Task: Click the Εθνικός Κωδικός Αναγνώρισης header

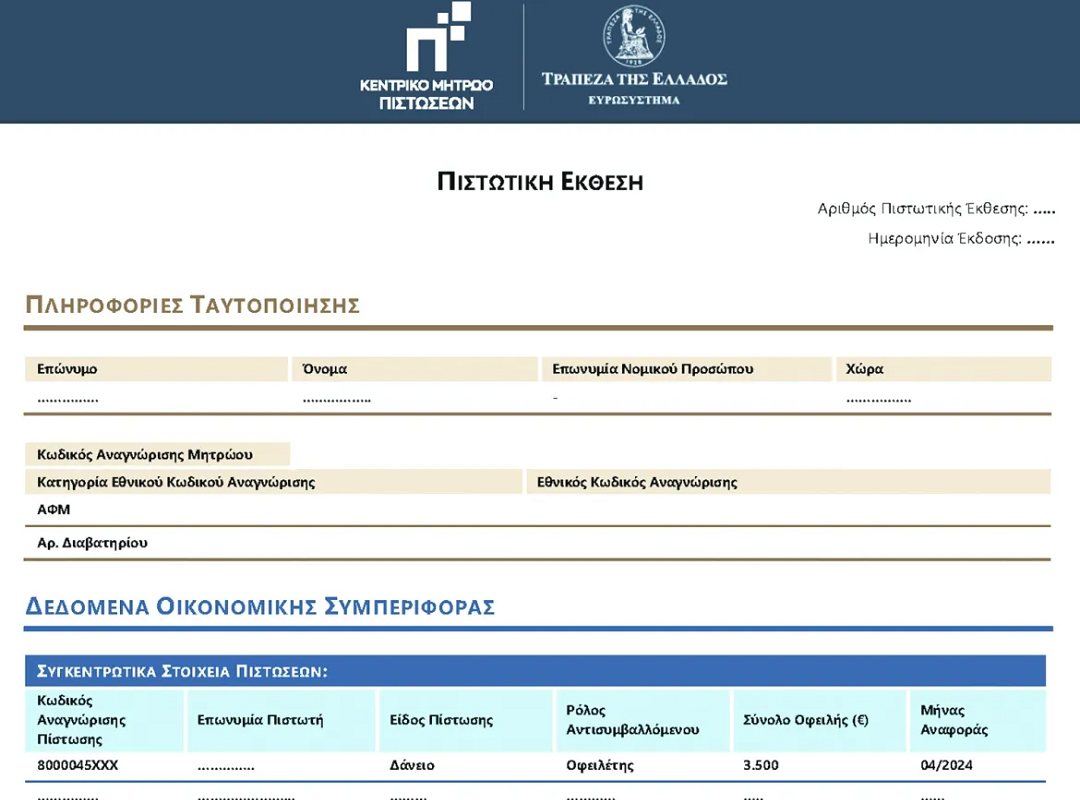Action: [637, 482]
